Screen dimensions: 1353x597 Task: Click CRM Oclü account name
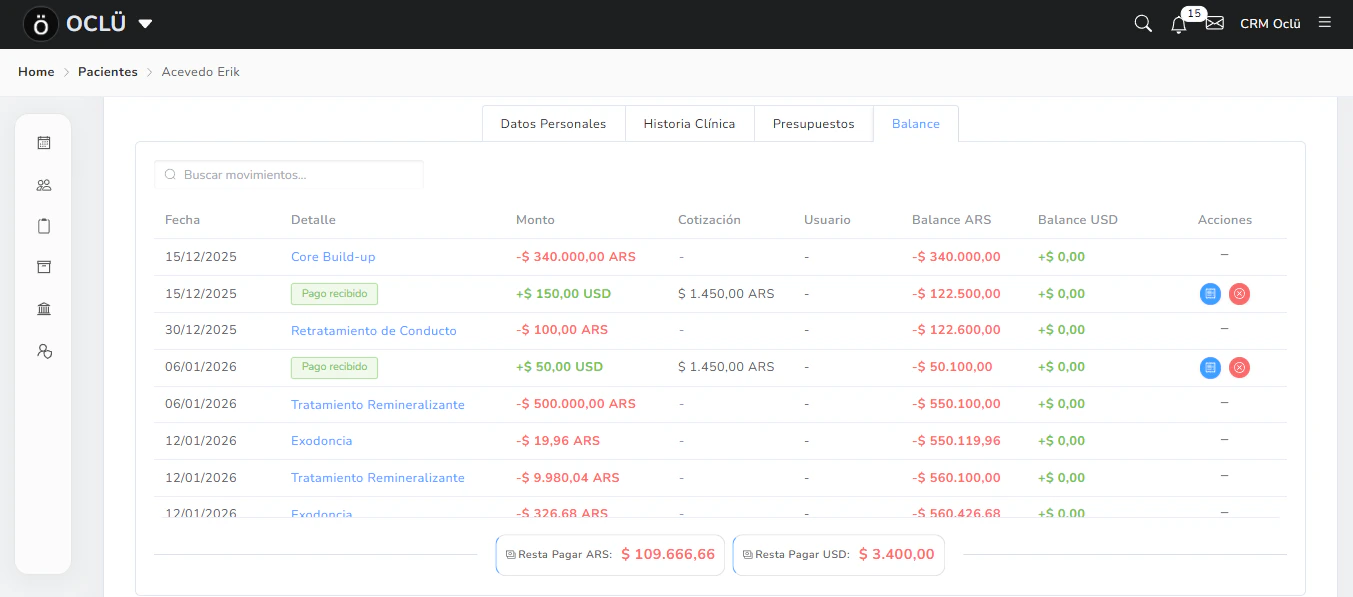tap(1270, 24)
